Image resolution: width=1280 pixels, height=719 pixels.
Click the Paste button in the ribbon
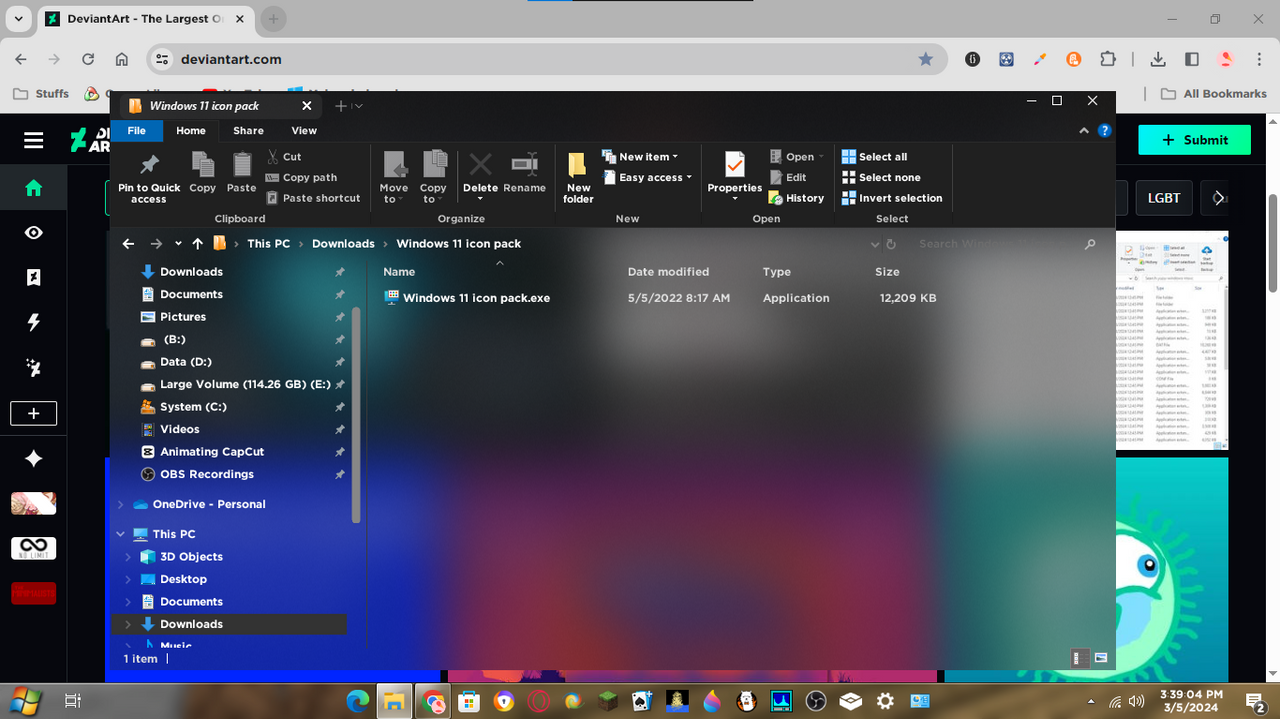[241, 172]
